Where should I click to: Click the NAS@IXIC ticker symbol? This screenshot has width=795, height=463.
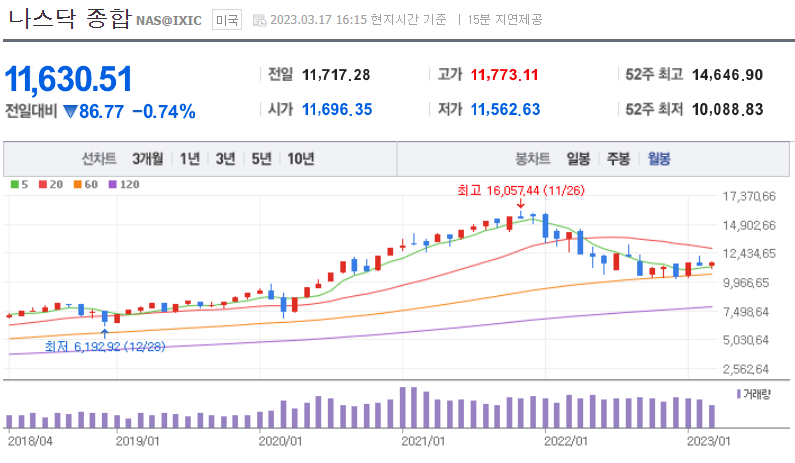[169, 21]
